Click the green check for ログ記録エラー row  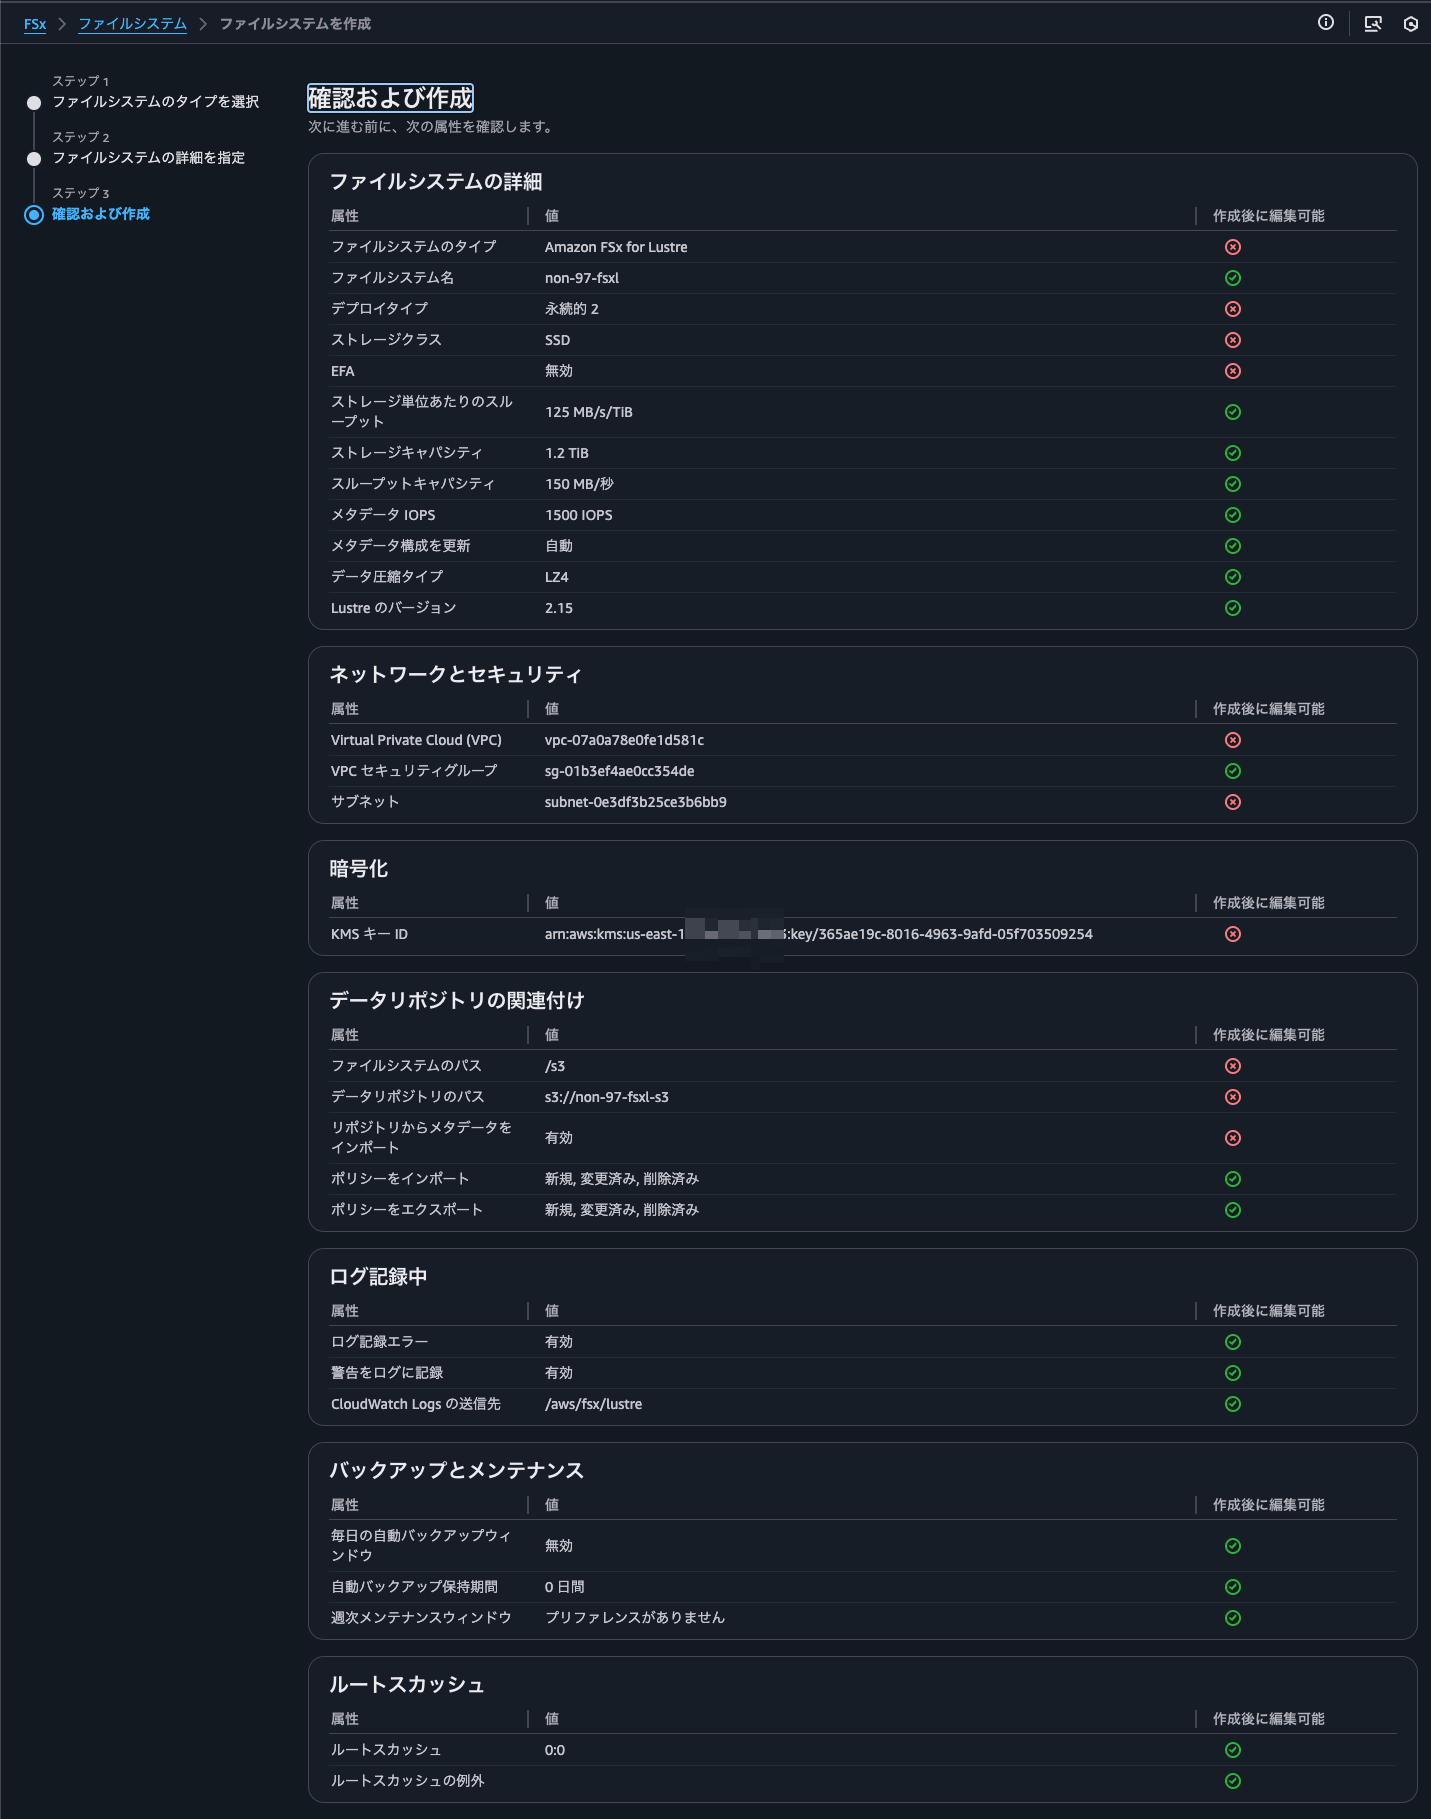(1233, 1342)
